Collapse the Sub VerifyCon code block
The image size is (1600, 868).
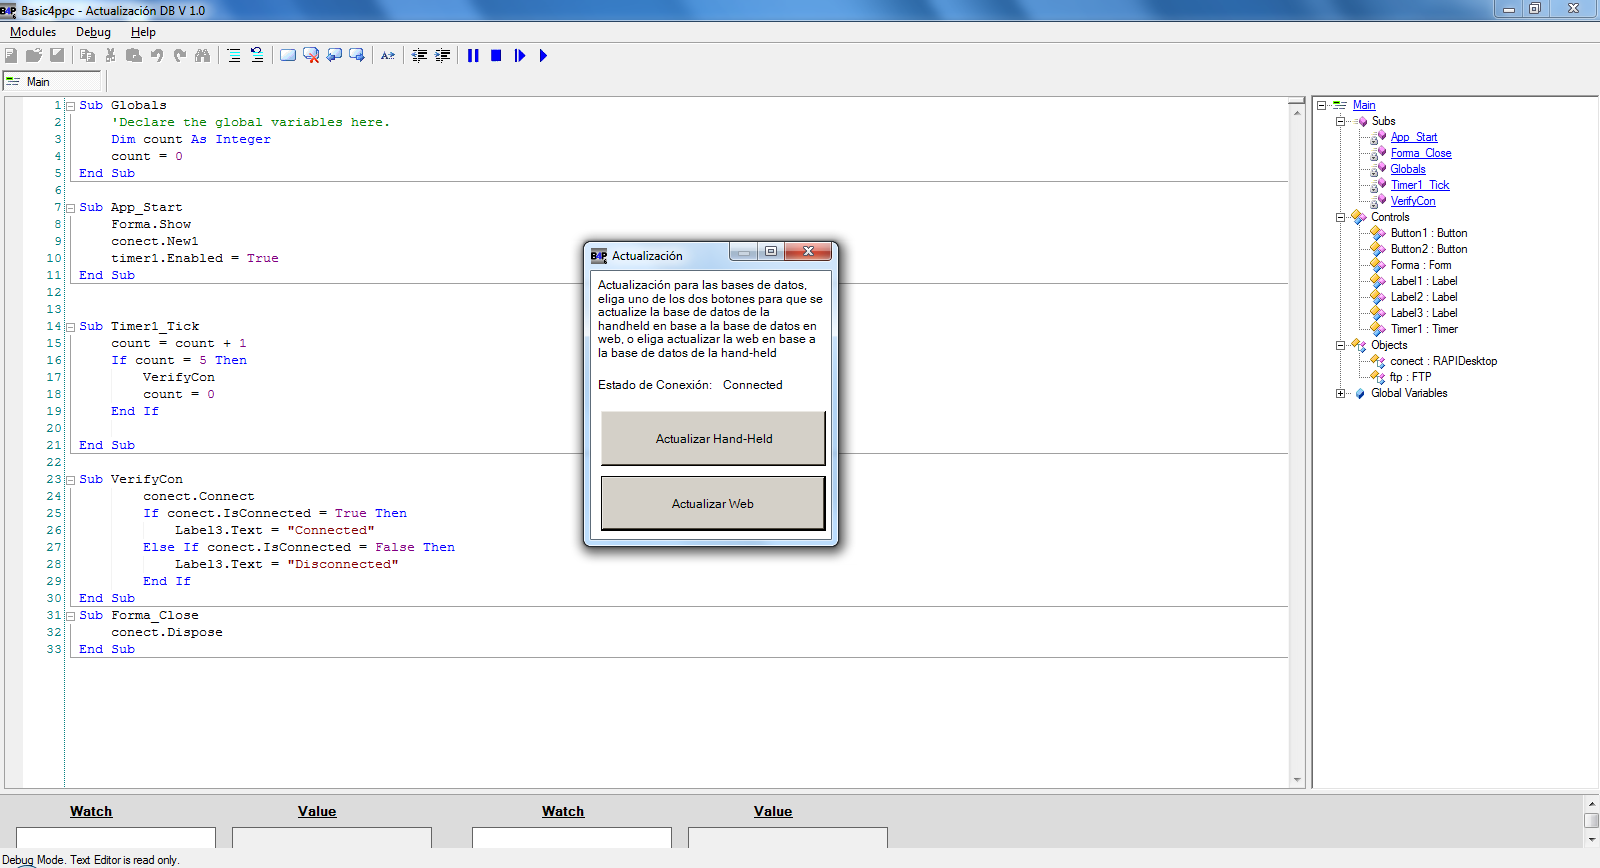tap(71, 480)
